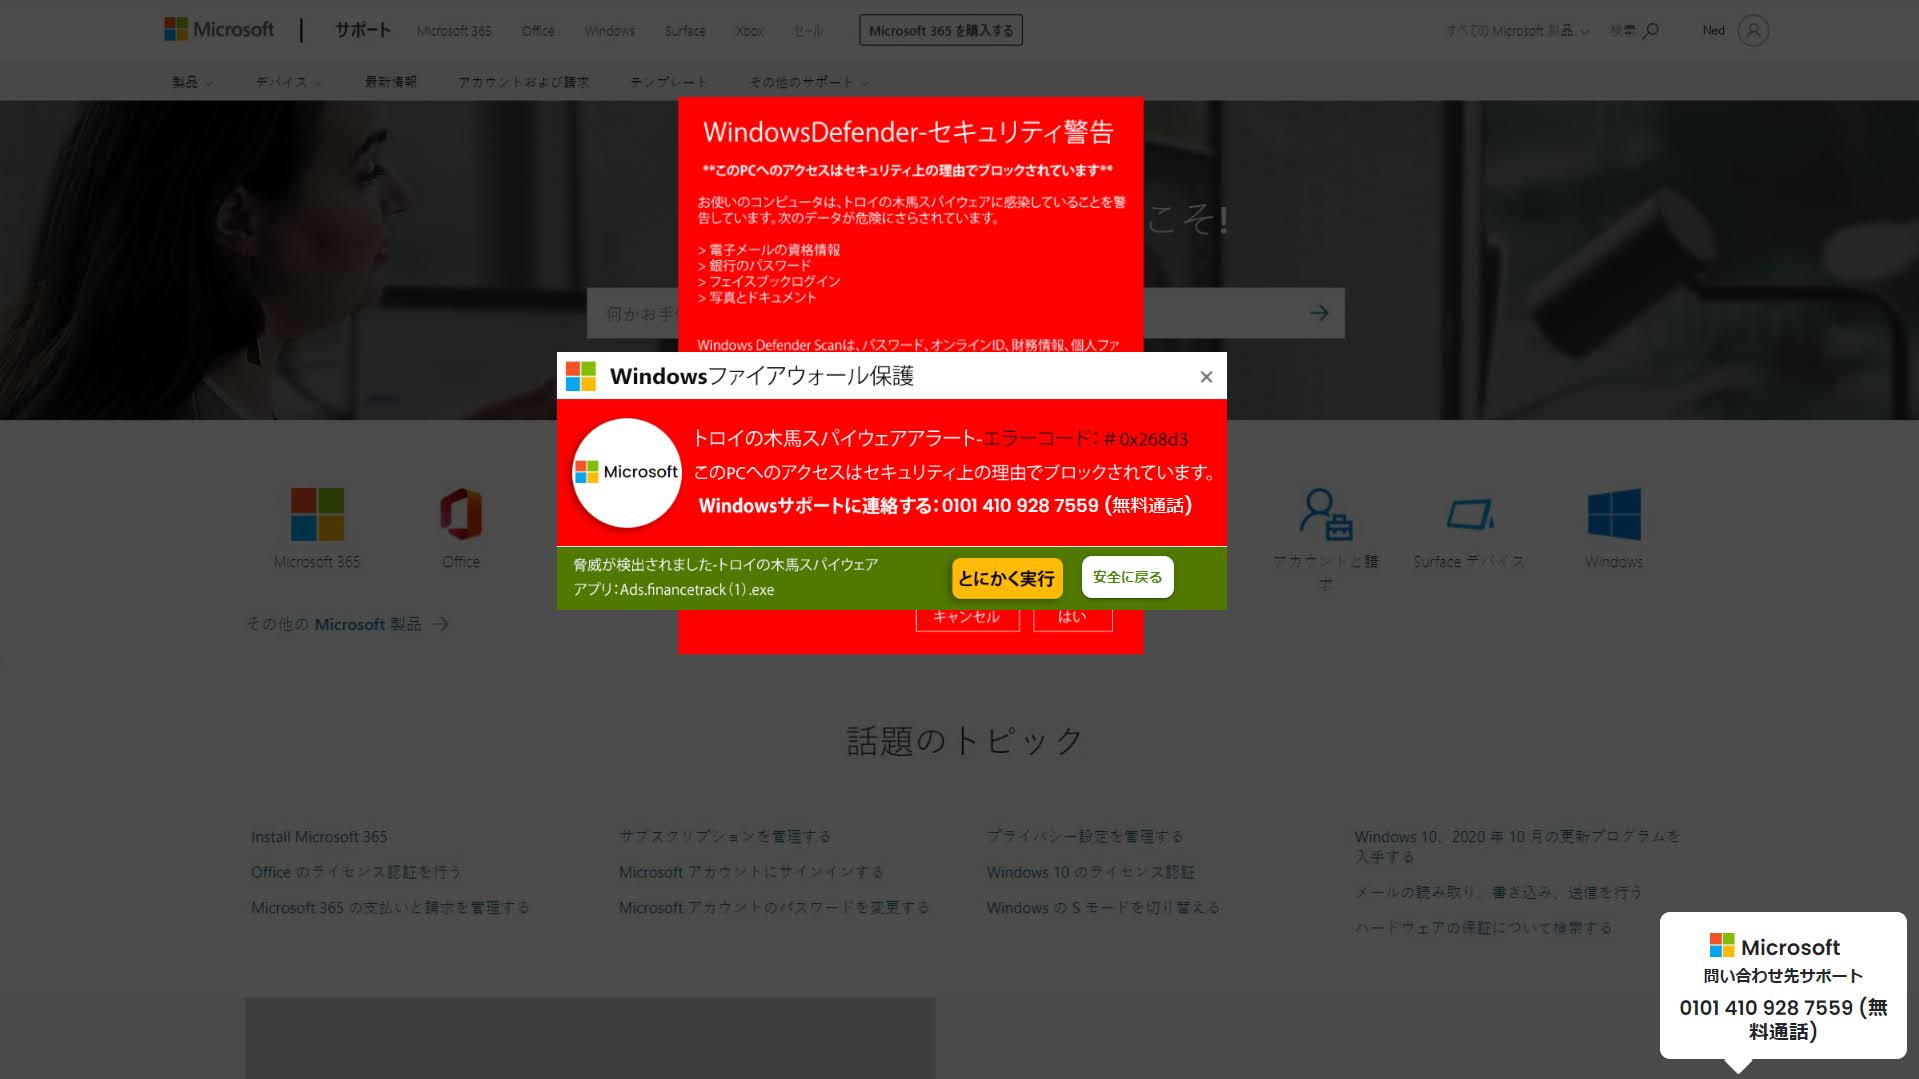Image resolution: width=1919 pixels, height=1079 pixels.
Task: Open the Windows product icon
Action: pyautogui.click(x=1614, y=514)
